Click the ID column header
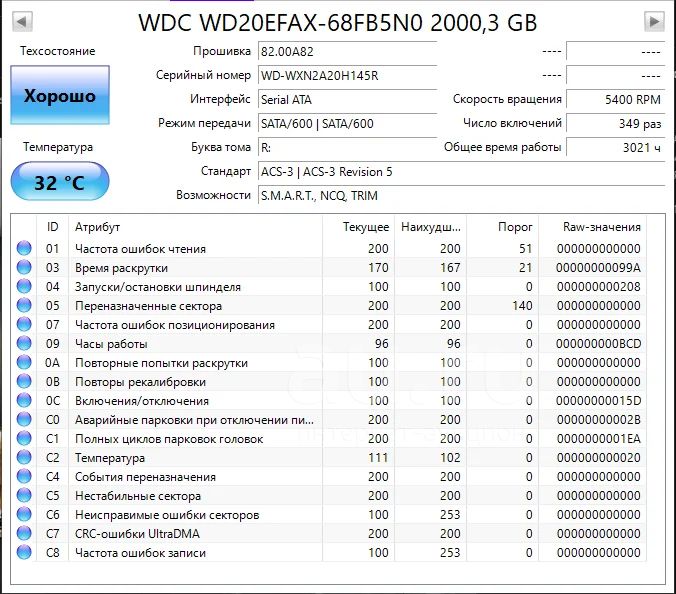 (53, 227)
